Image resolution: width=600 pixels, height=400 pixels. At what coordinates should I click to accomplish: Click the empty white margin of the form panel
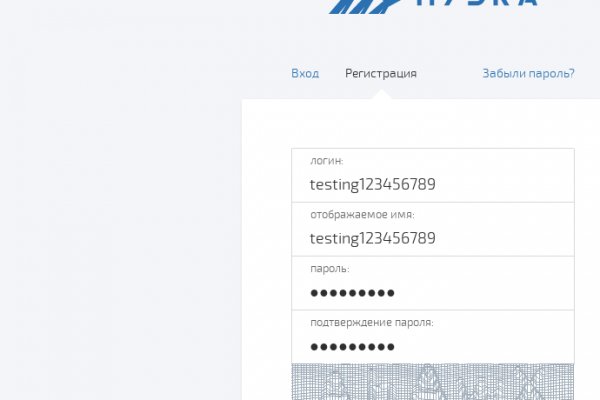pyautogui.click(x=266, y=250)
